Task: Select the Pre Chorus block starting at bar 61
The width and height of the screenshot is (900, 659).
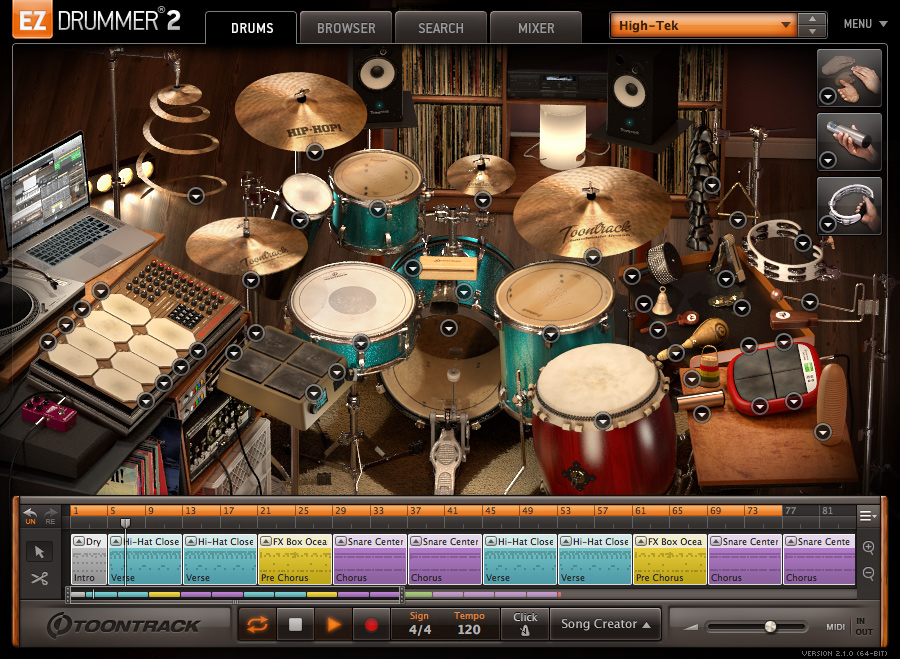Action: [670, 560]
